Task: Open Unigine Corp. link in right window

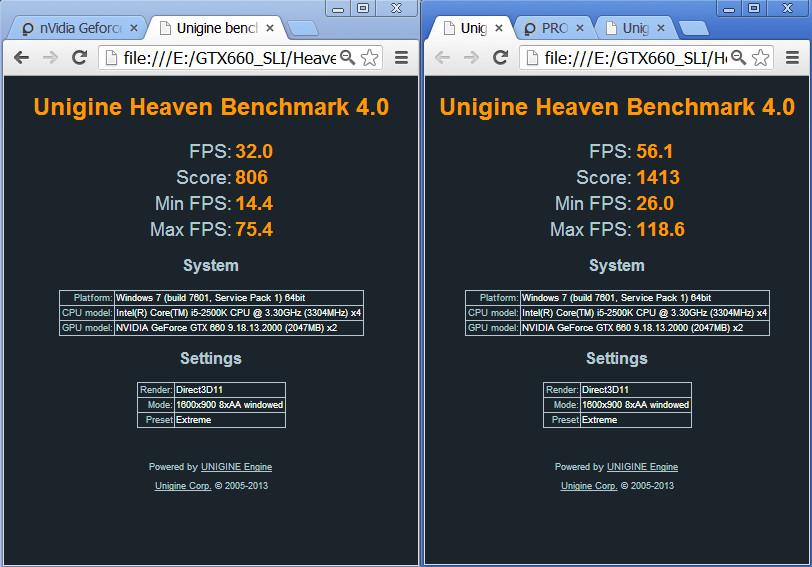Action: click(x=589, y=486)
